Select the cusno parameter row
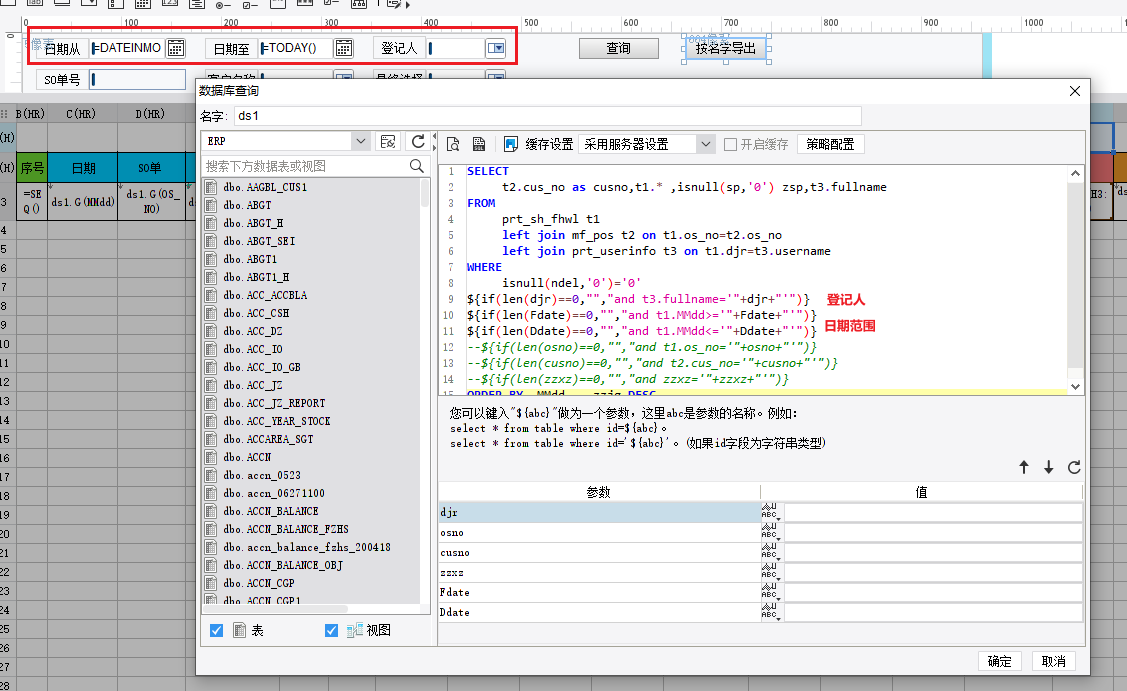Image resolution: width=1127 pixels, height=691 pixels. pyautogui.click(x=599, y=552)
